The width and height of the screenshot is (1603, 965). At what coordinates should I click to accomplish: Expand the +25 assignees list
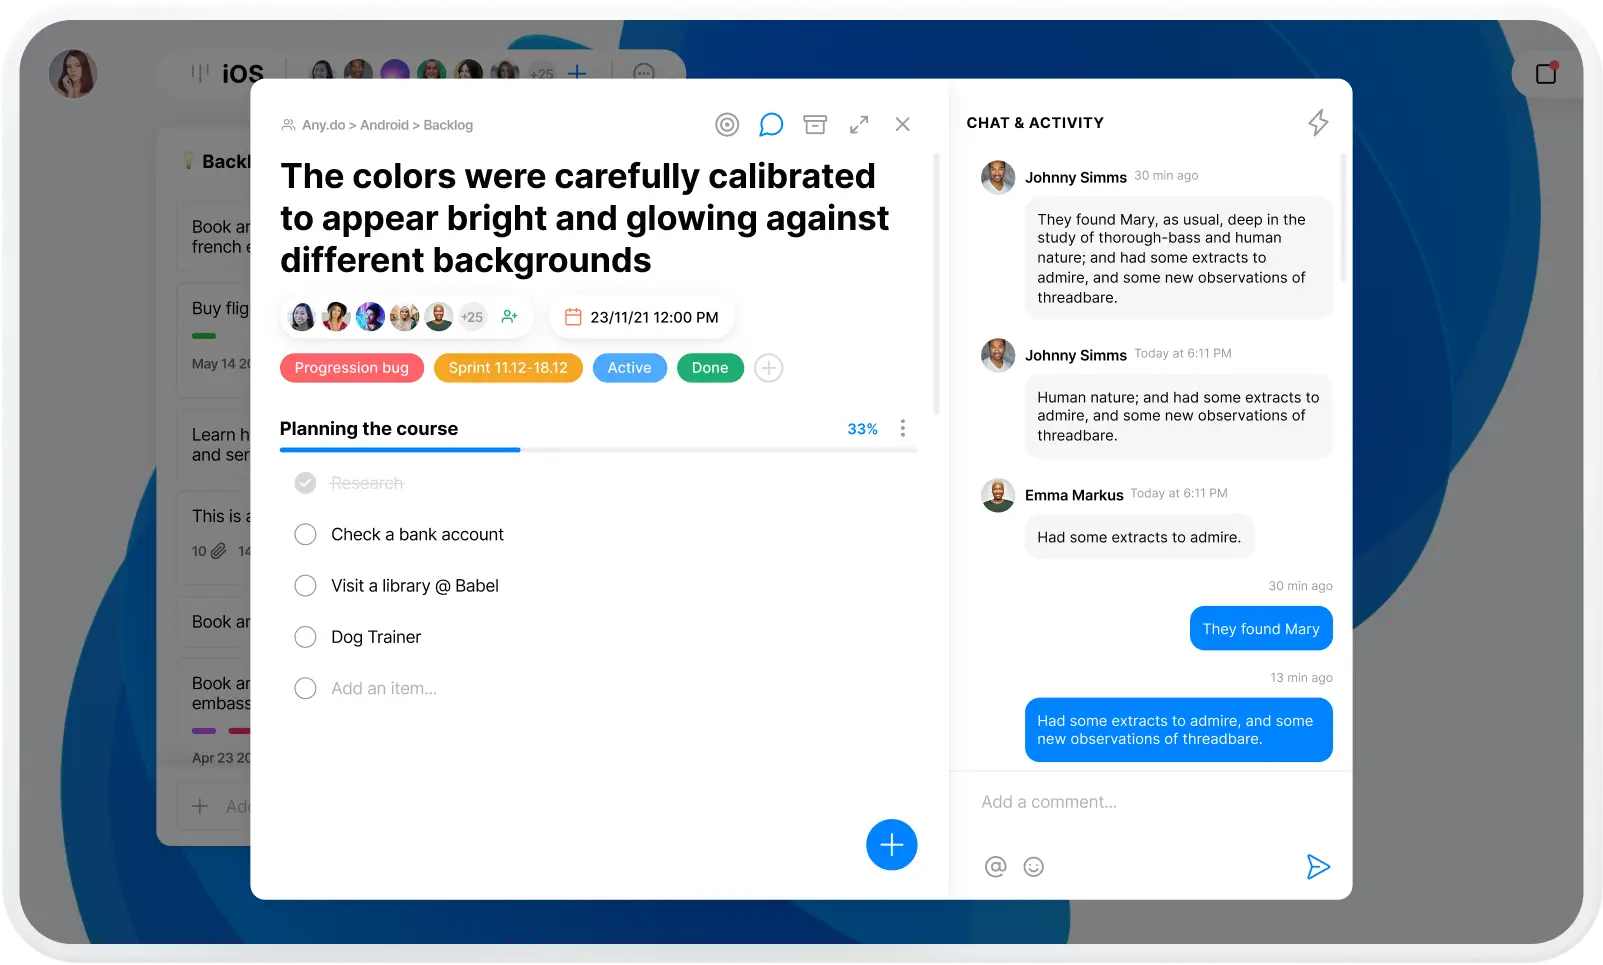(472, 317)
